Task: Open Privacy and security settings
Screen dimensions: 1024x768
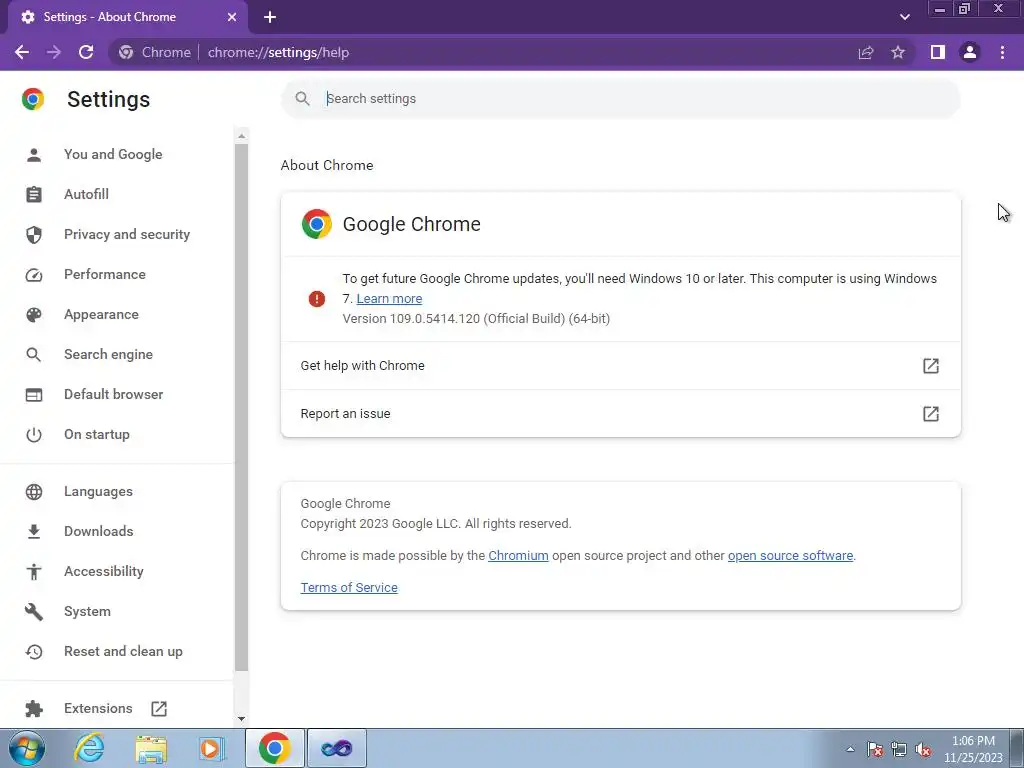Action: click(x=127, y=234)
